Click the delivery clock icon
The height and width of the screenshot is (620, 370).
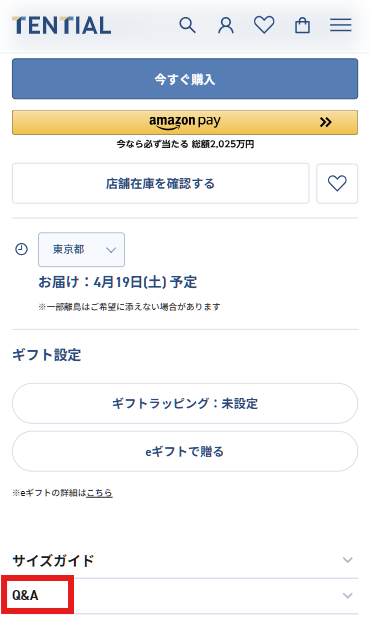coord(21,250)
